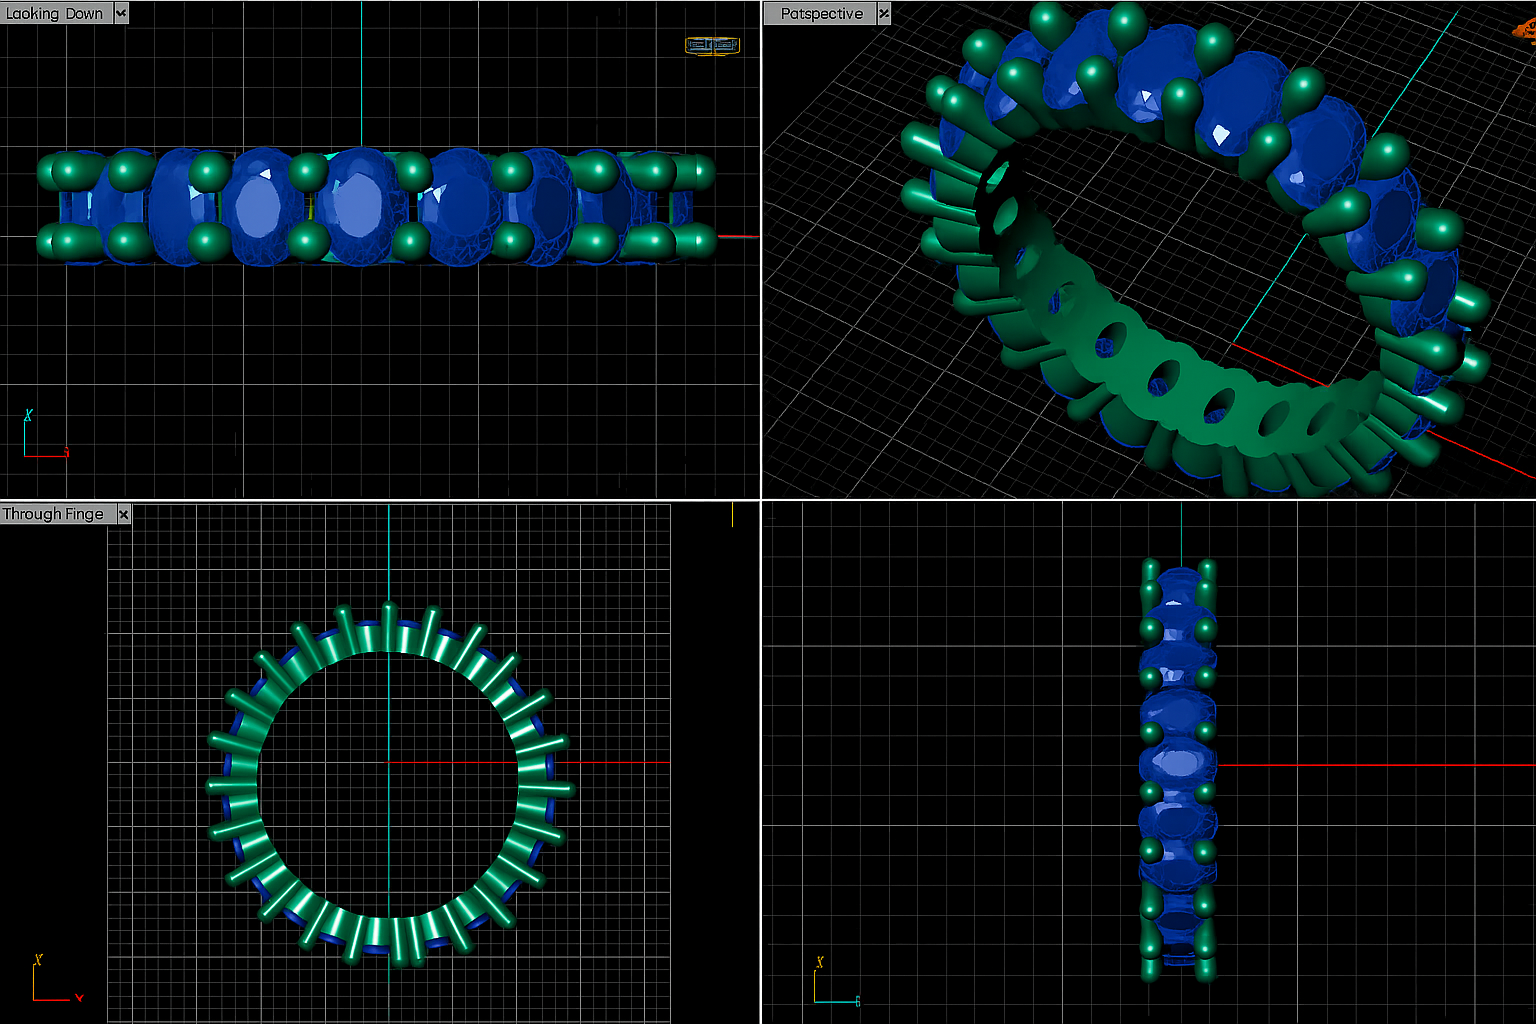This screenshot has width=1536, height=1024.
Task: Toggle the Patspective viewport maximize control
Action: point(884,14)
